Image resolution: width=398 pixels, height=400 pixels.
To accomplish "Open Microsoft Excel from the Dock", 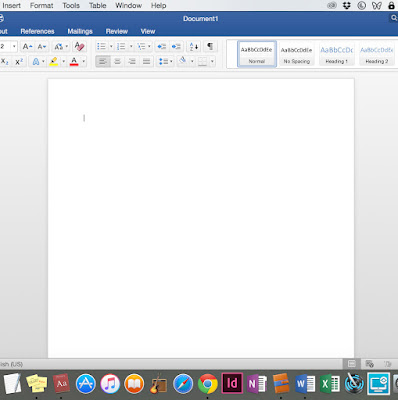I will 329,384.
